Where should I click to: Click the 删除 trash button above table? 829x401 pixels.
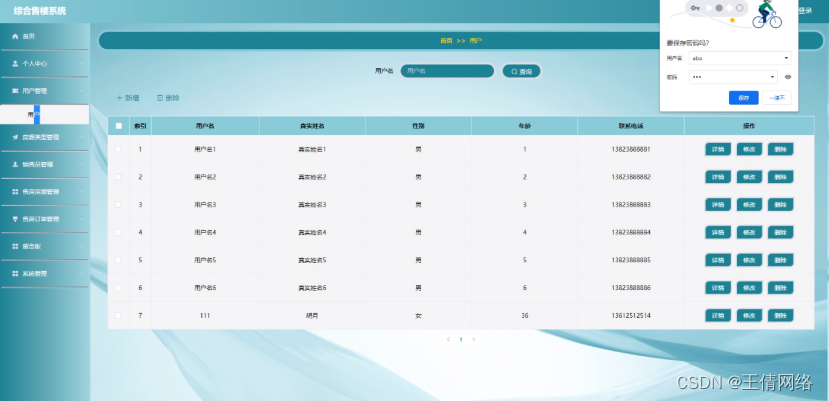(x=168, y=98)
